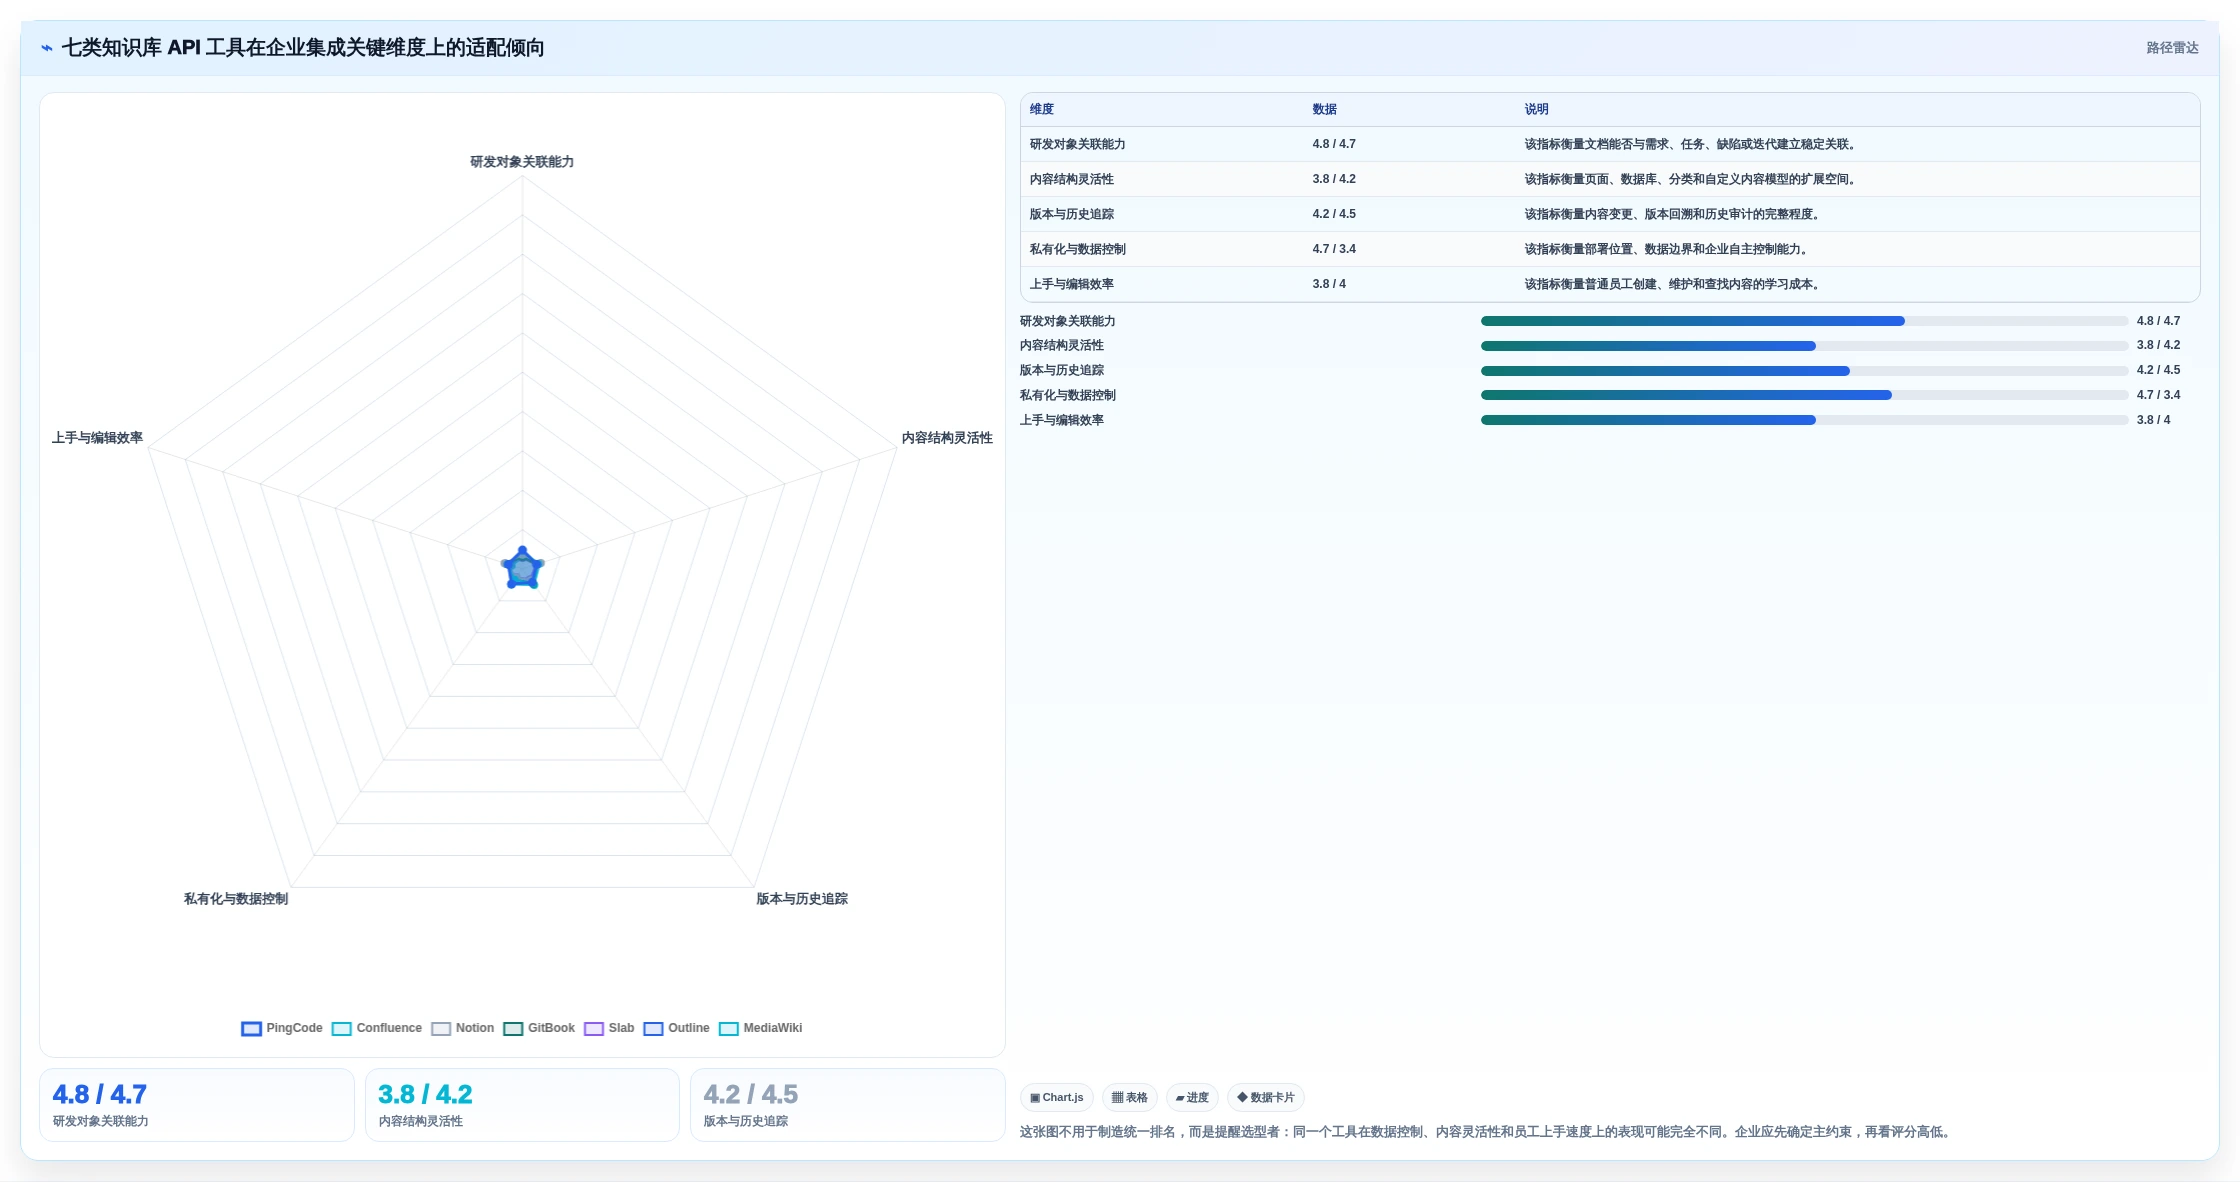Click the 进度 tag chip
Viewport: 2240px width, 1182px height.
tap(1192, 1097)
